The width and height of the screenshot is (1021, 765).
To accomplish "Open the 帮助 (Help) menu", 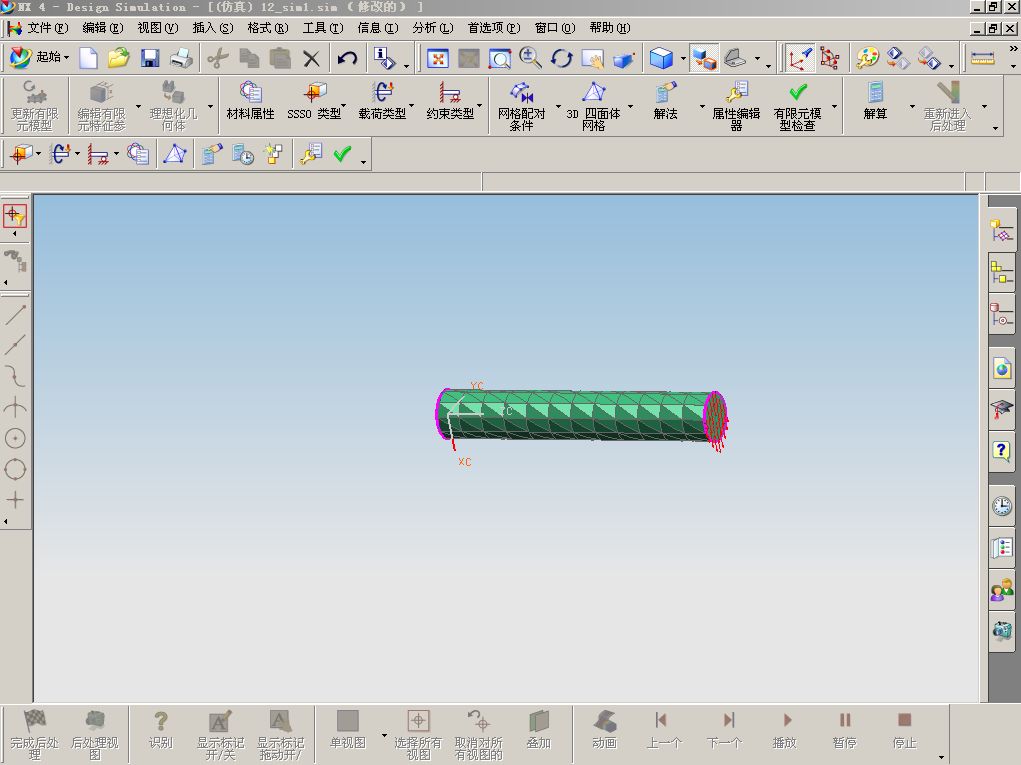I will tap(609, 28).
